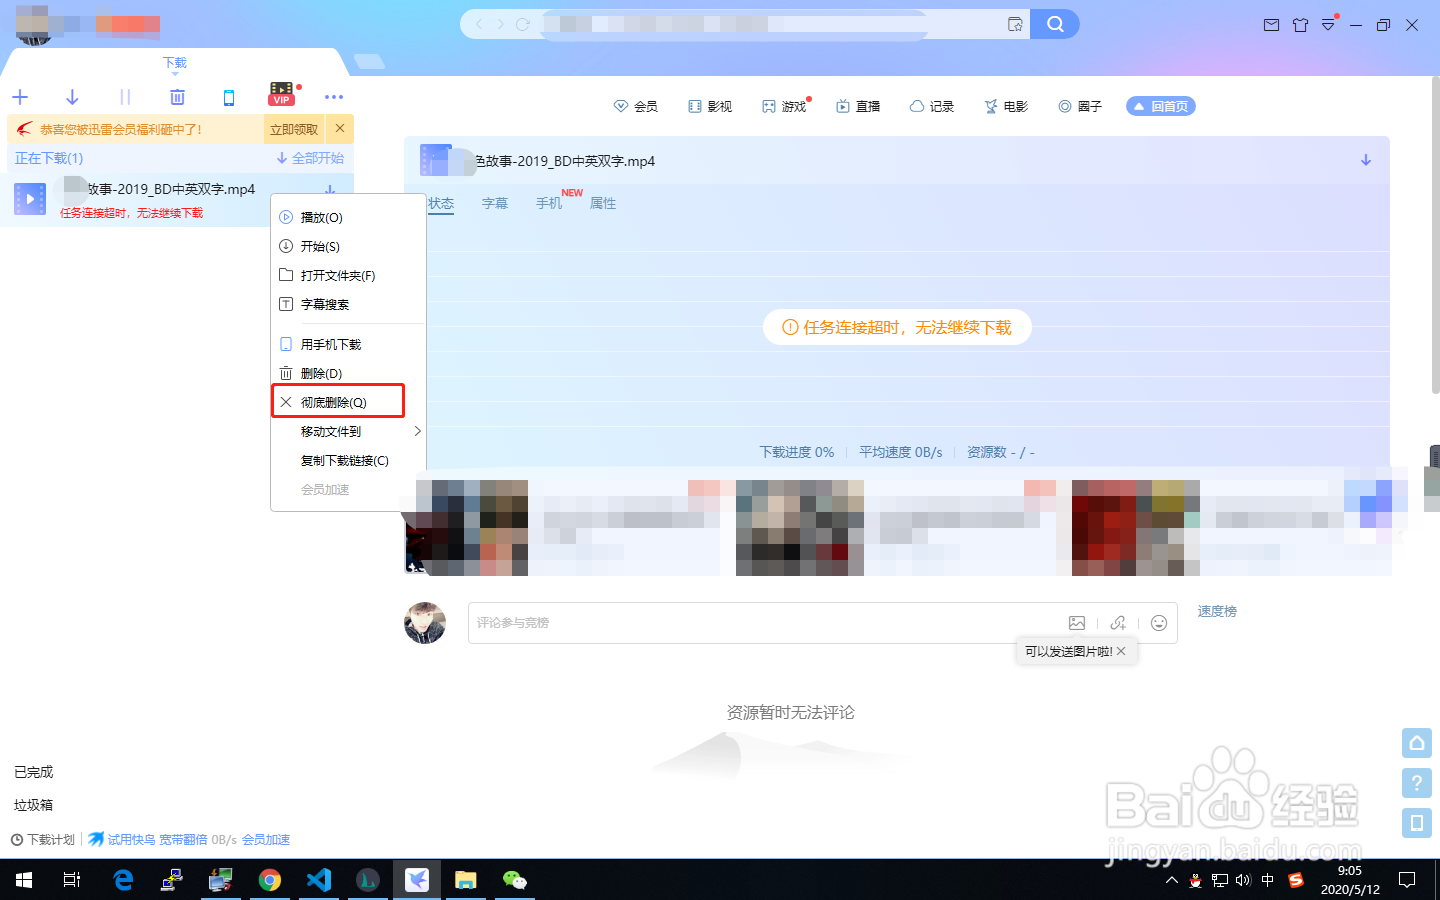Image resolution: width=1440 pixels, height=900 pixels.
Task: Open the VIP video icon
Action: [x=282, y=94]
